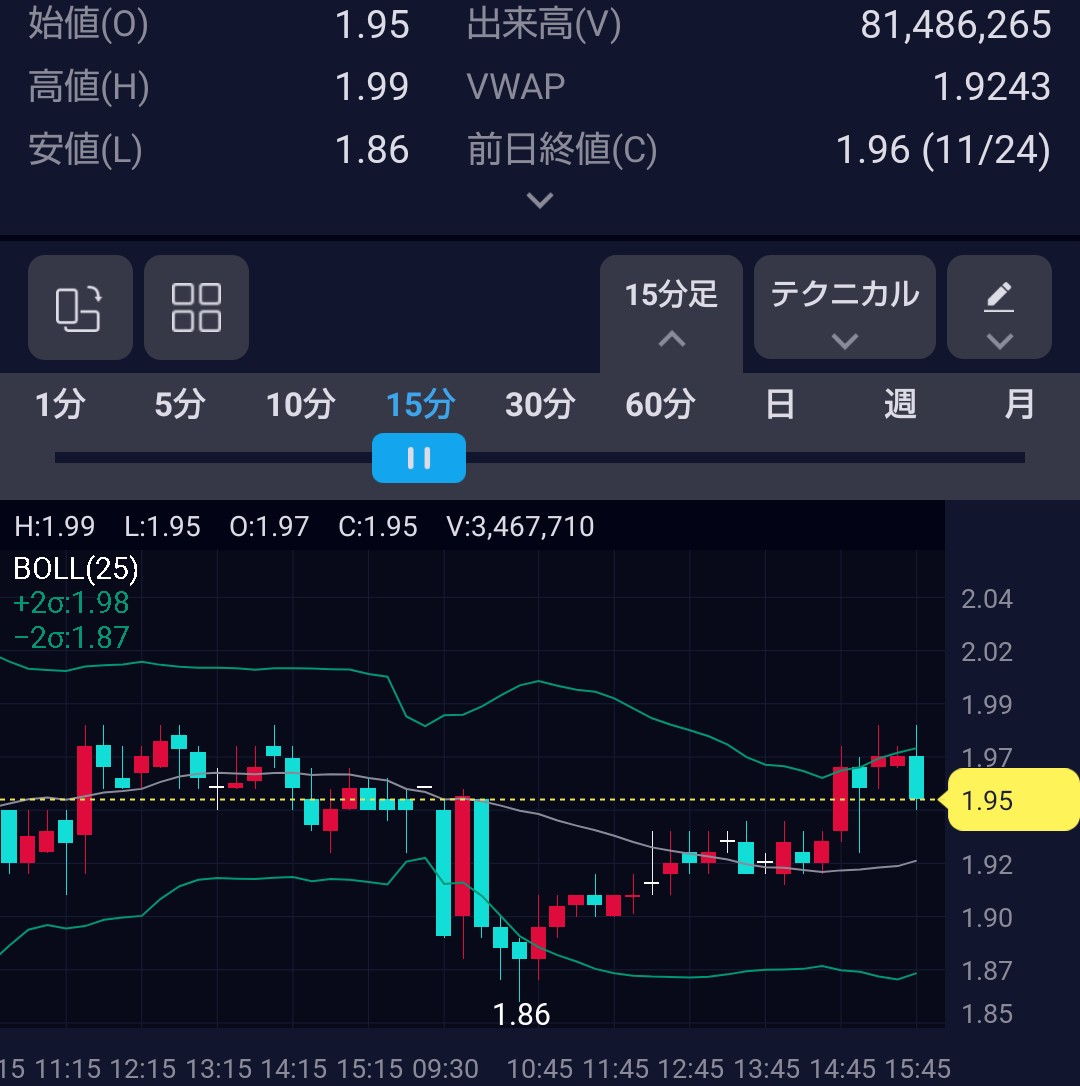Choose the 10分 timeframe
Screen dimensions: 1080x1086
tap(300, 405)
